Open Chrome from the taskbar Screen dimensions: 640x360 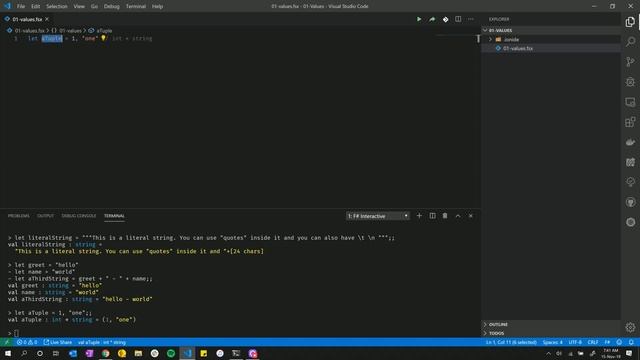[x=106, y=353]
